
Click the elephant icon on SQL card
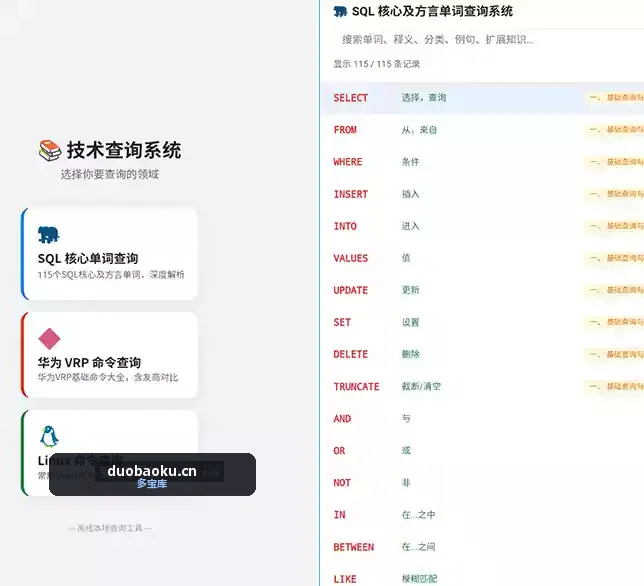[48, 234]
